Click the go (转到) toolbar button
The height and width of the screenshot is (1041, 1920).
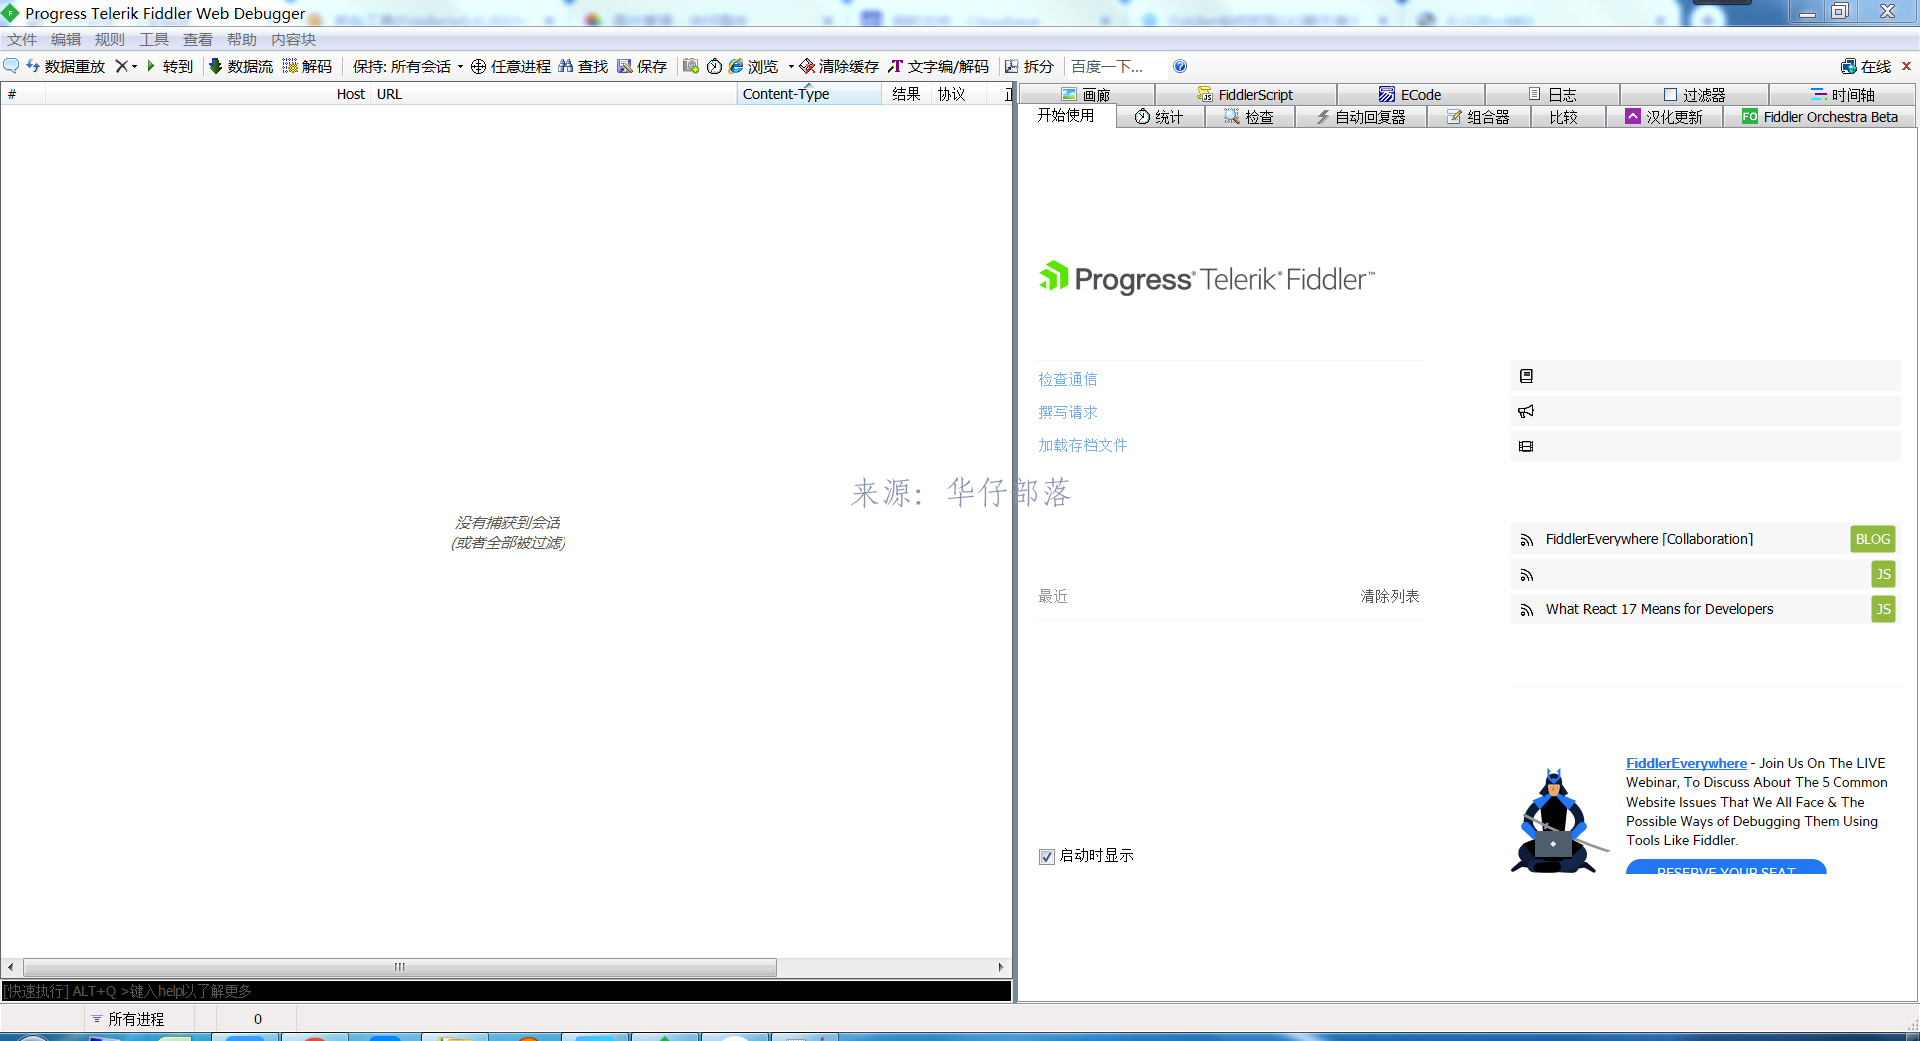coord(169,66)
